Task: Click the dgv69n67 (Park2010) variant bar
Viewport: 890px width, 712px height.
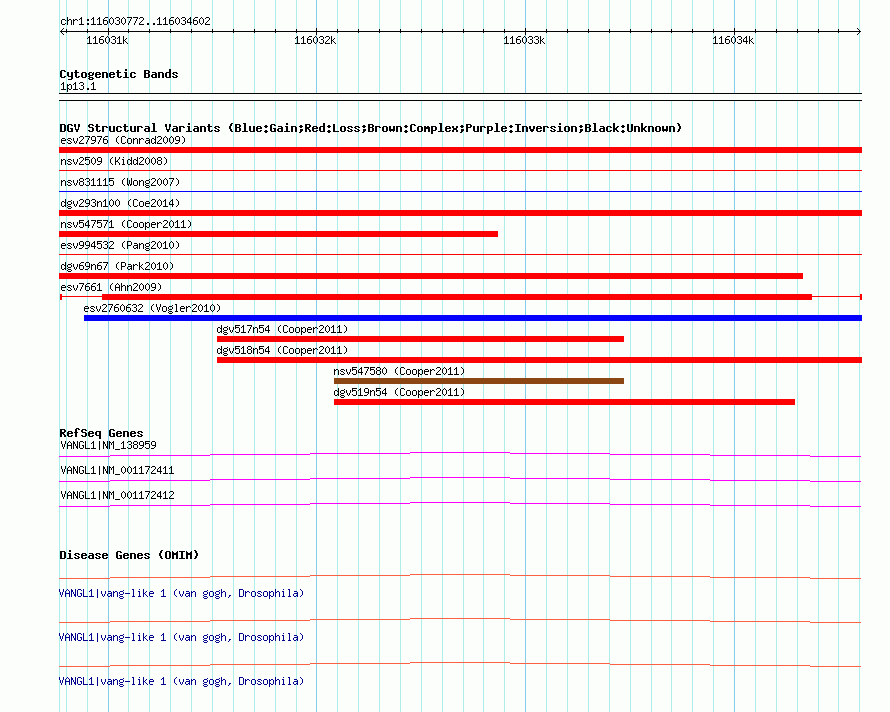Action: pyautogui.click(x=431, y=276)
